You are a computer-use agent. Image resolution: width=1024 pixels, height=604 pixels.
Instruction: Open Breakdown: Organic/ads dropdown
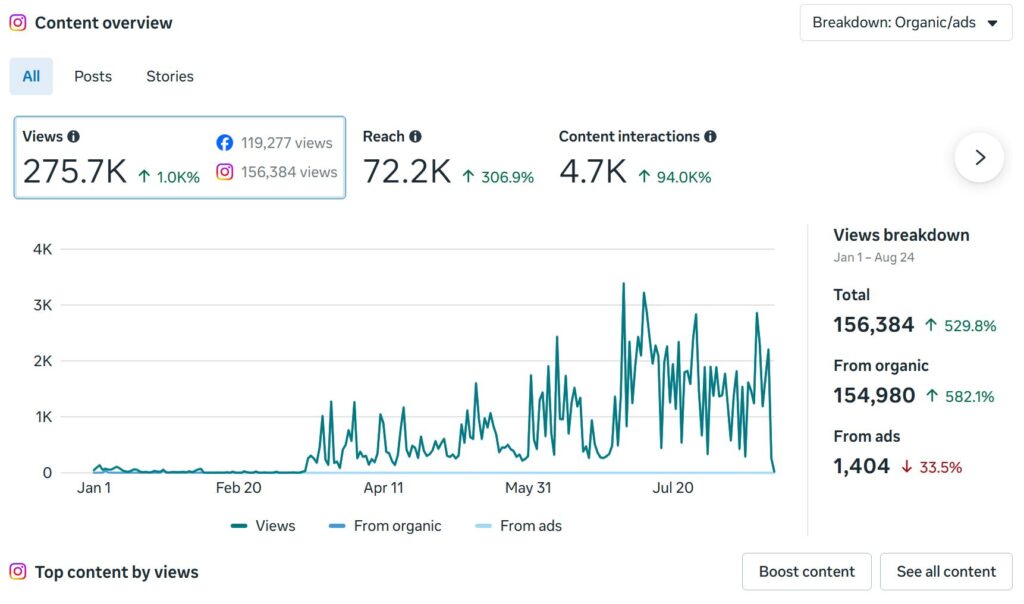point(906,23)
